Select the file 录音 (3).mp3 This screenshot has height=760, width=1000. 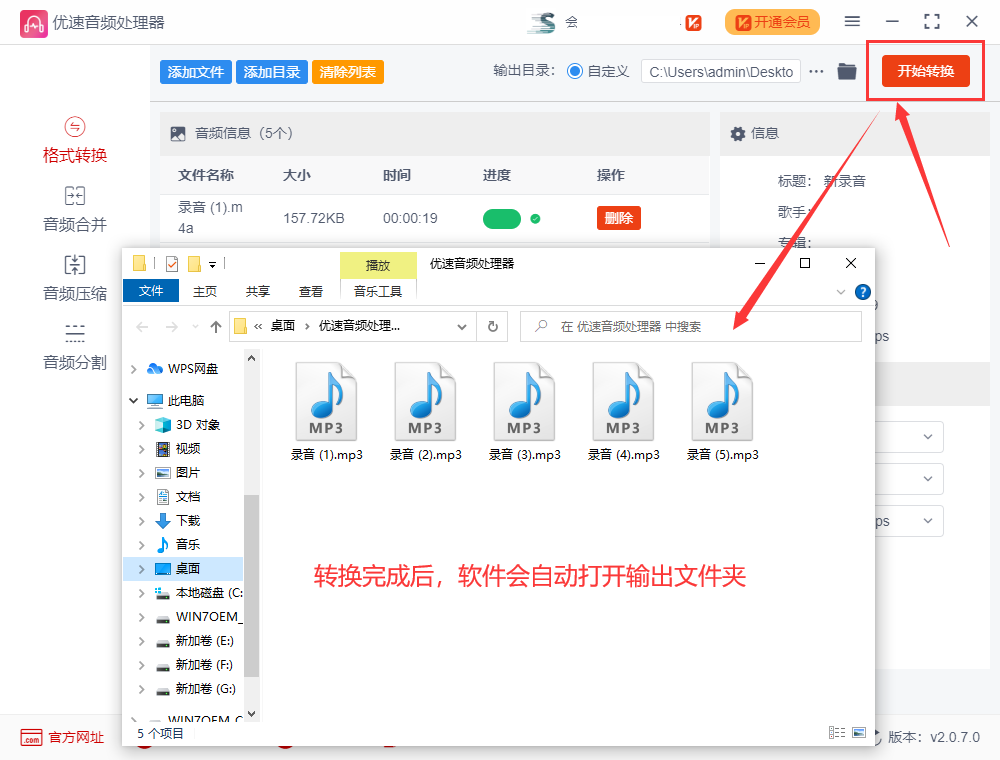[524, 412]
